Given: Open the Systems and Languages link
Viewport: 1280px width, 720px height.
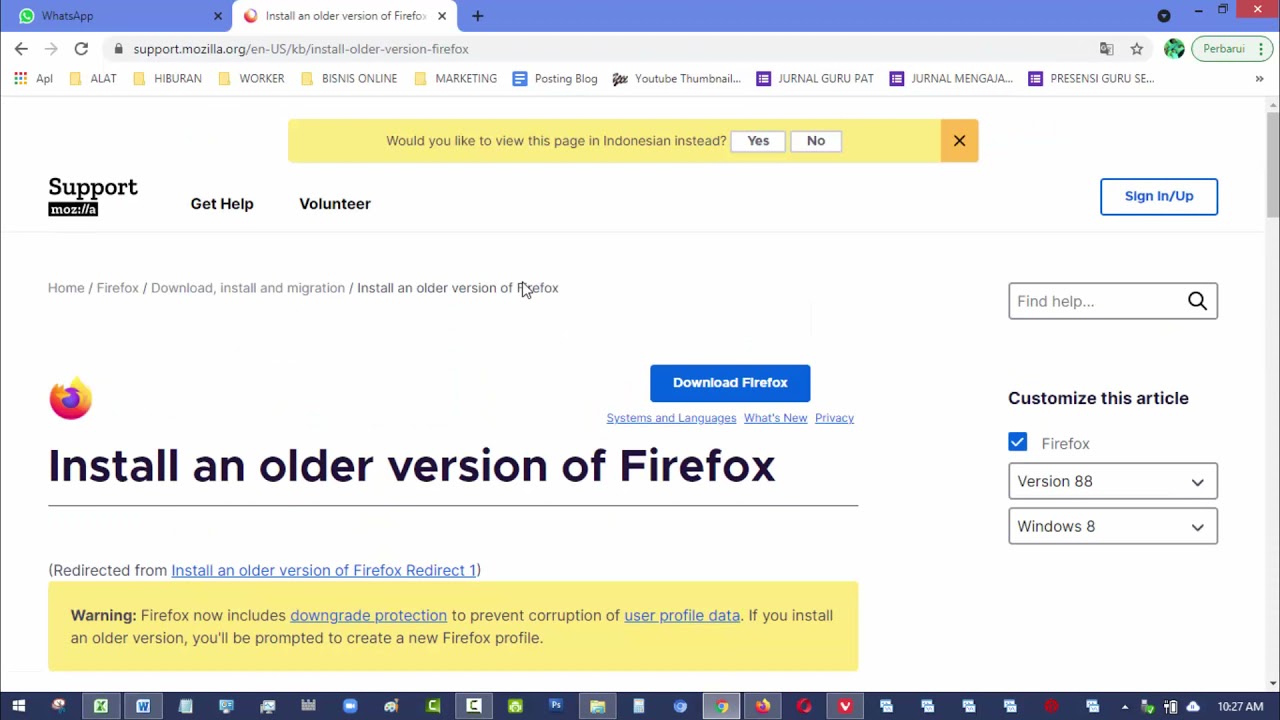Looking at the screenshot, I should (671, 418).
